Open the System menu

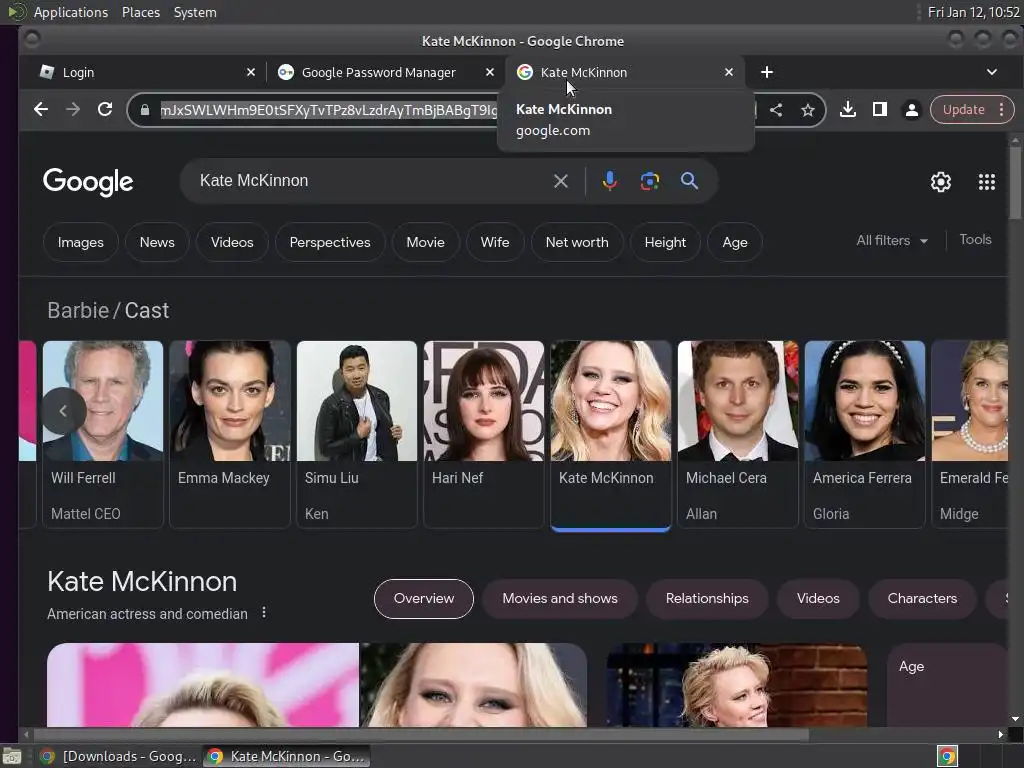(x=195, y=12)
